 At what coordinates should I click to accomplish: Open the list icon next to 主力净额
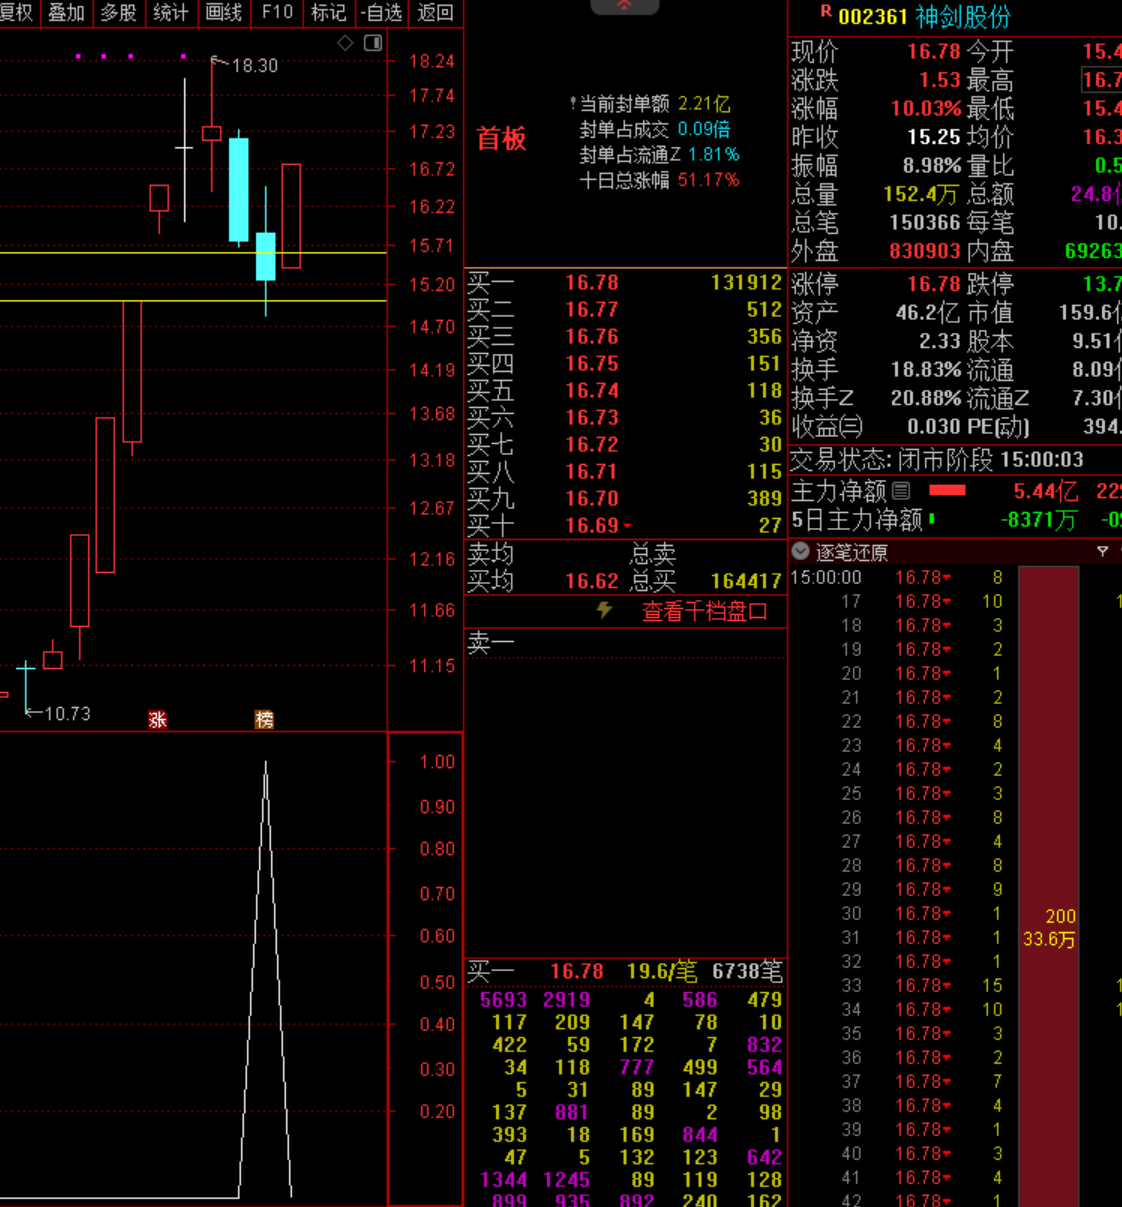tap(901, 491)
